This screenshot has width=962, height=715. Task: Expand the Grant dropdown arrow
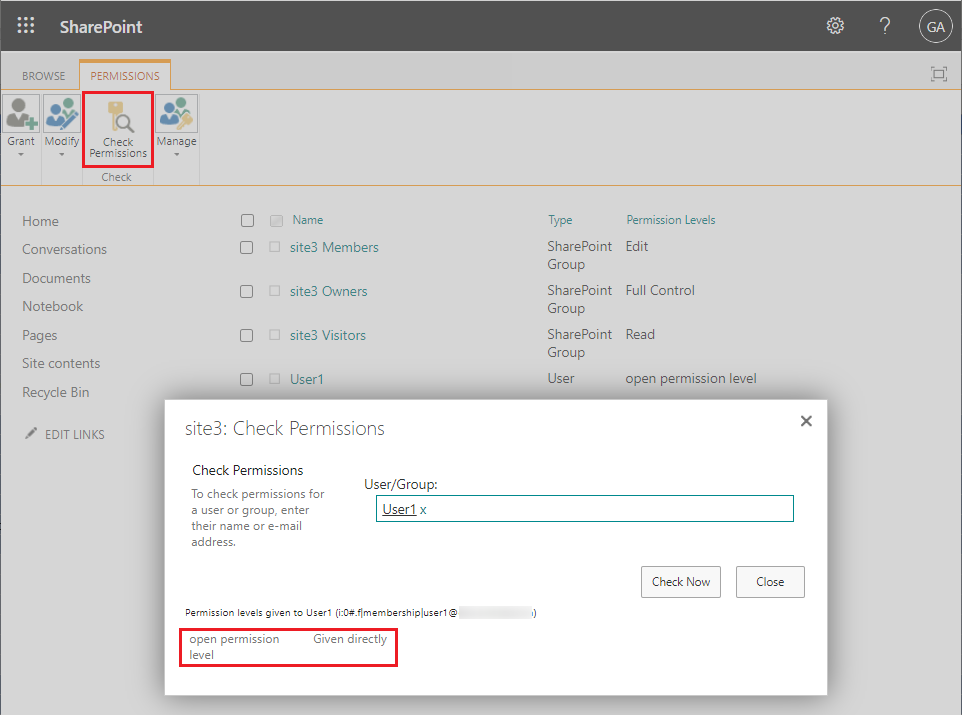tap(21, 155)
